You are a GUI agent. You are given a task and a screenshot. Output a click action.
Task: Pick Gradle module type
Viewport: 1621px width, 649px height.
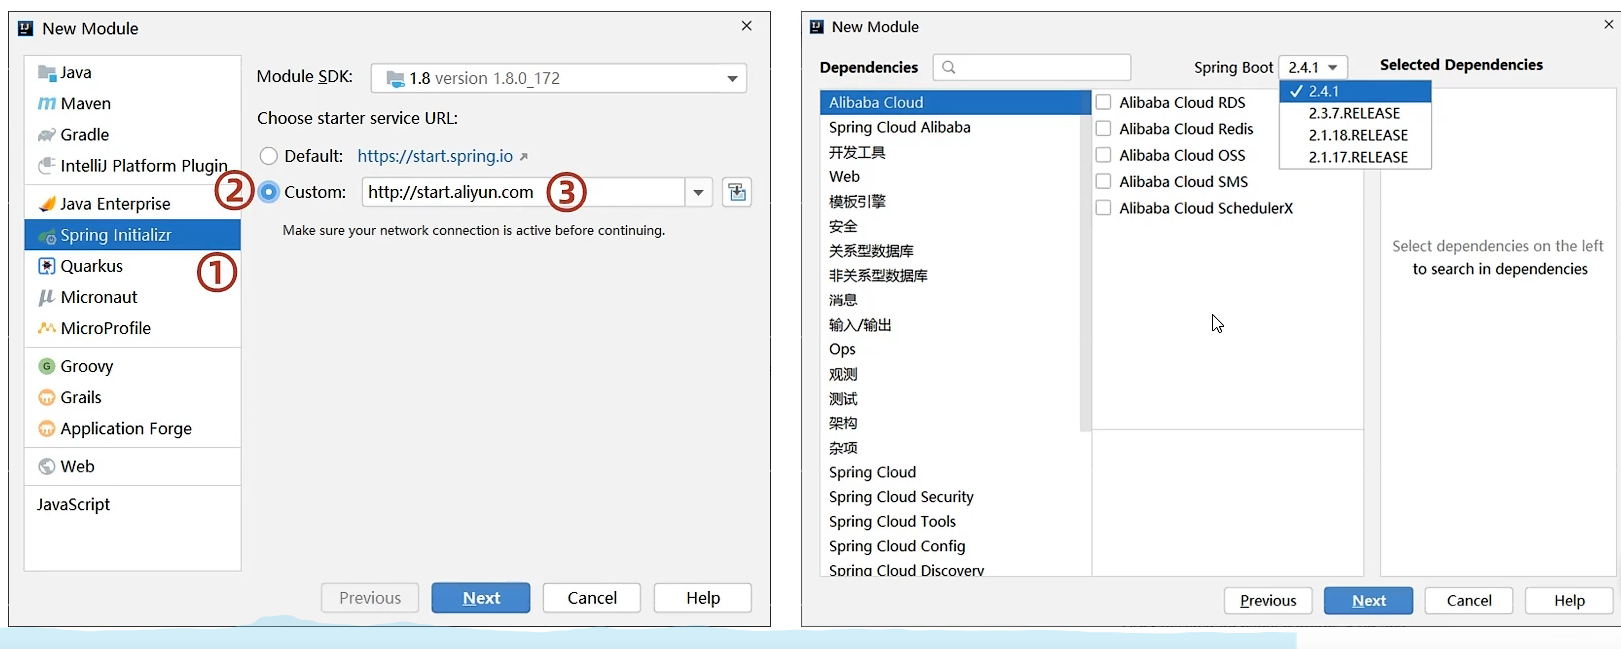click(132, 134)
